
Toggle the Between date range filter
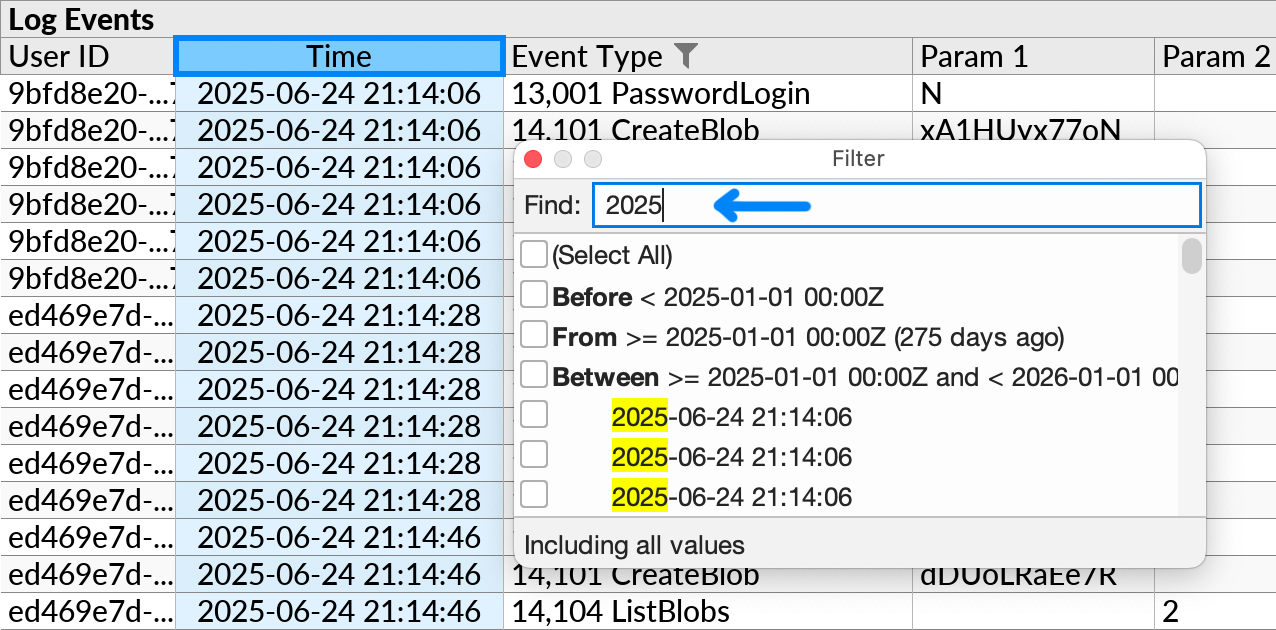[534, 374]
